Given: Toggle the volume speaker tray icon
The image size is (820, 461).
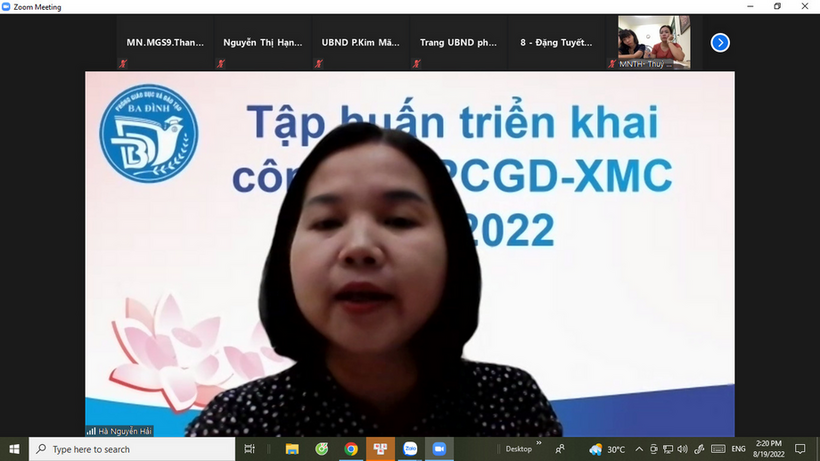Looking at the screenshot, I should point(683,449).
